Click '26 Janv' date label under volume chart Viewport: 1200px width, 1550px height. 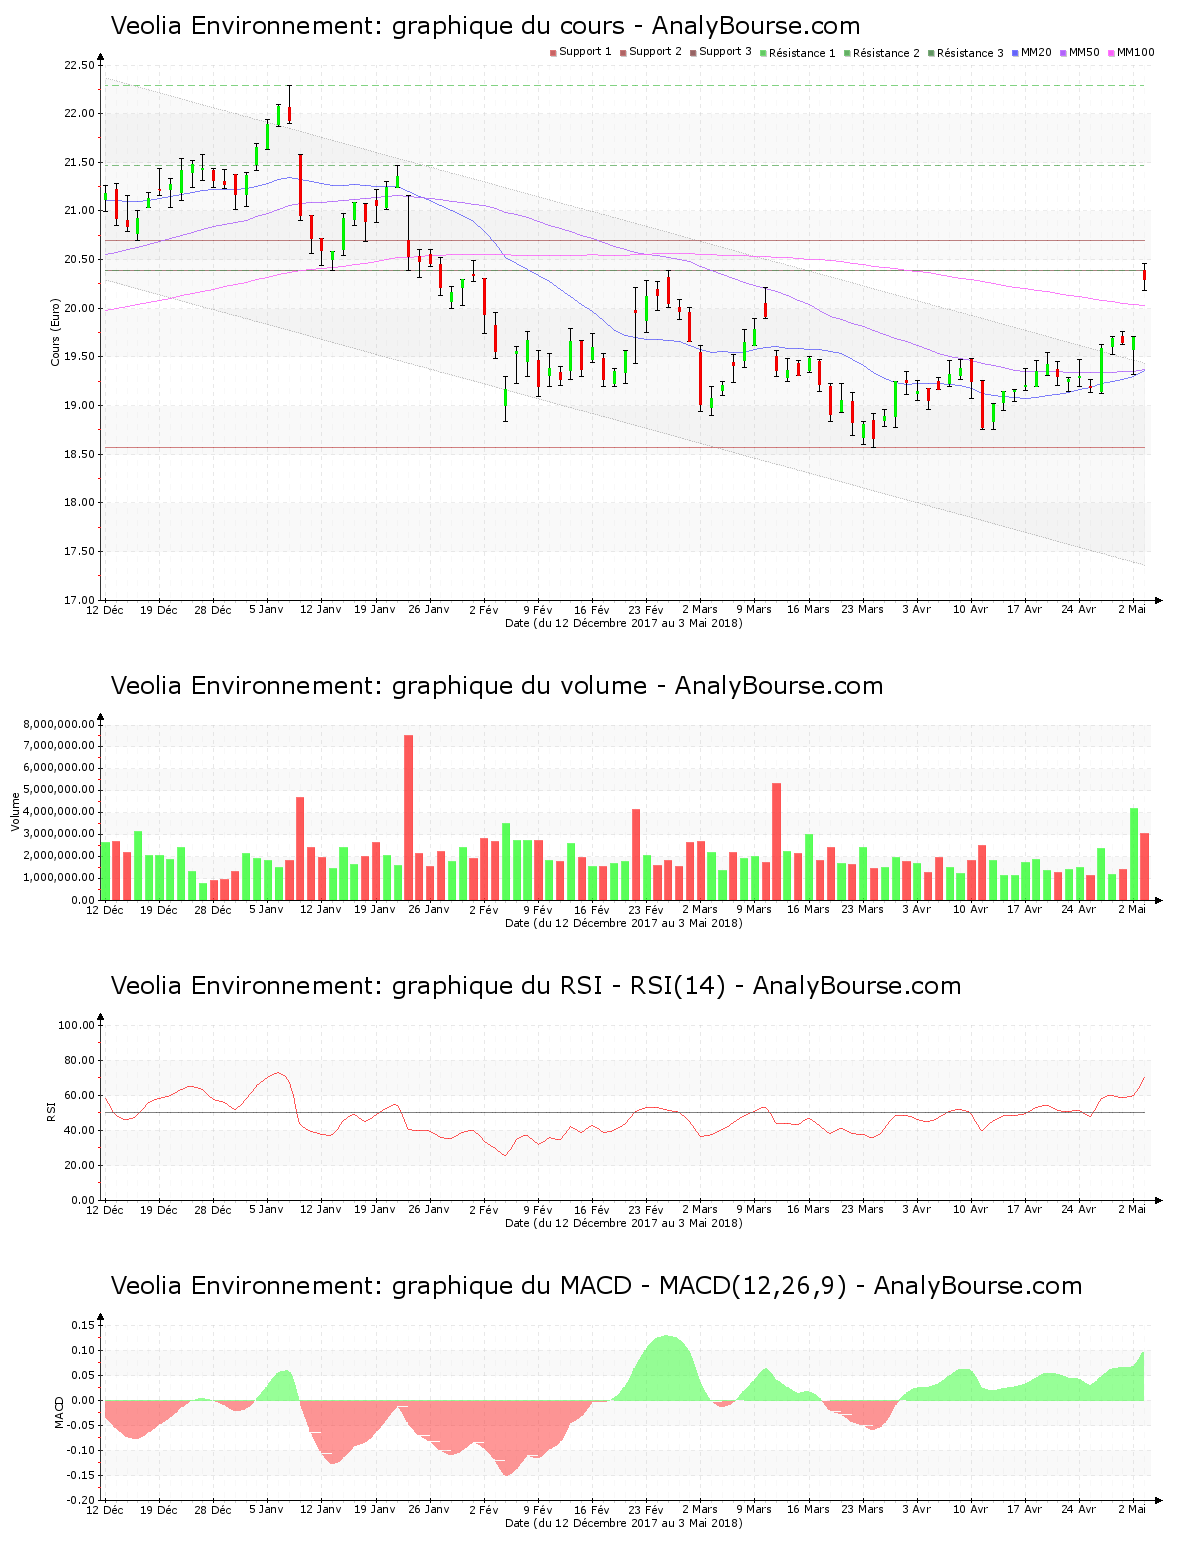tap(429, 909)
